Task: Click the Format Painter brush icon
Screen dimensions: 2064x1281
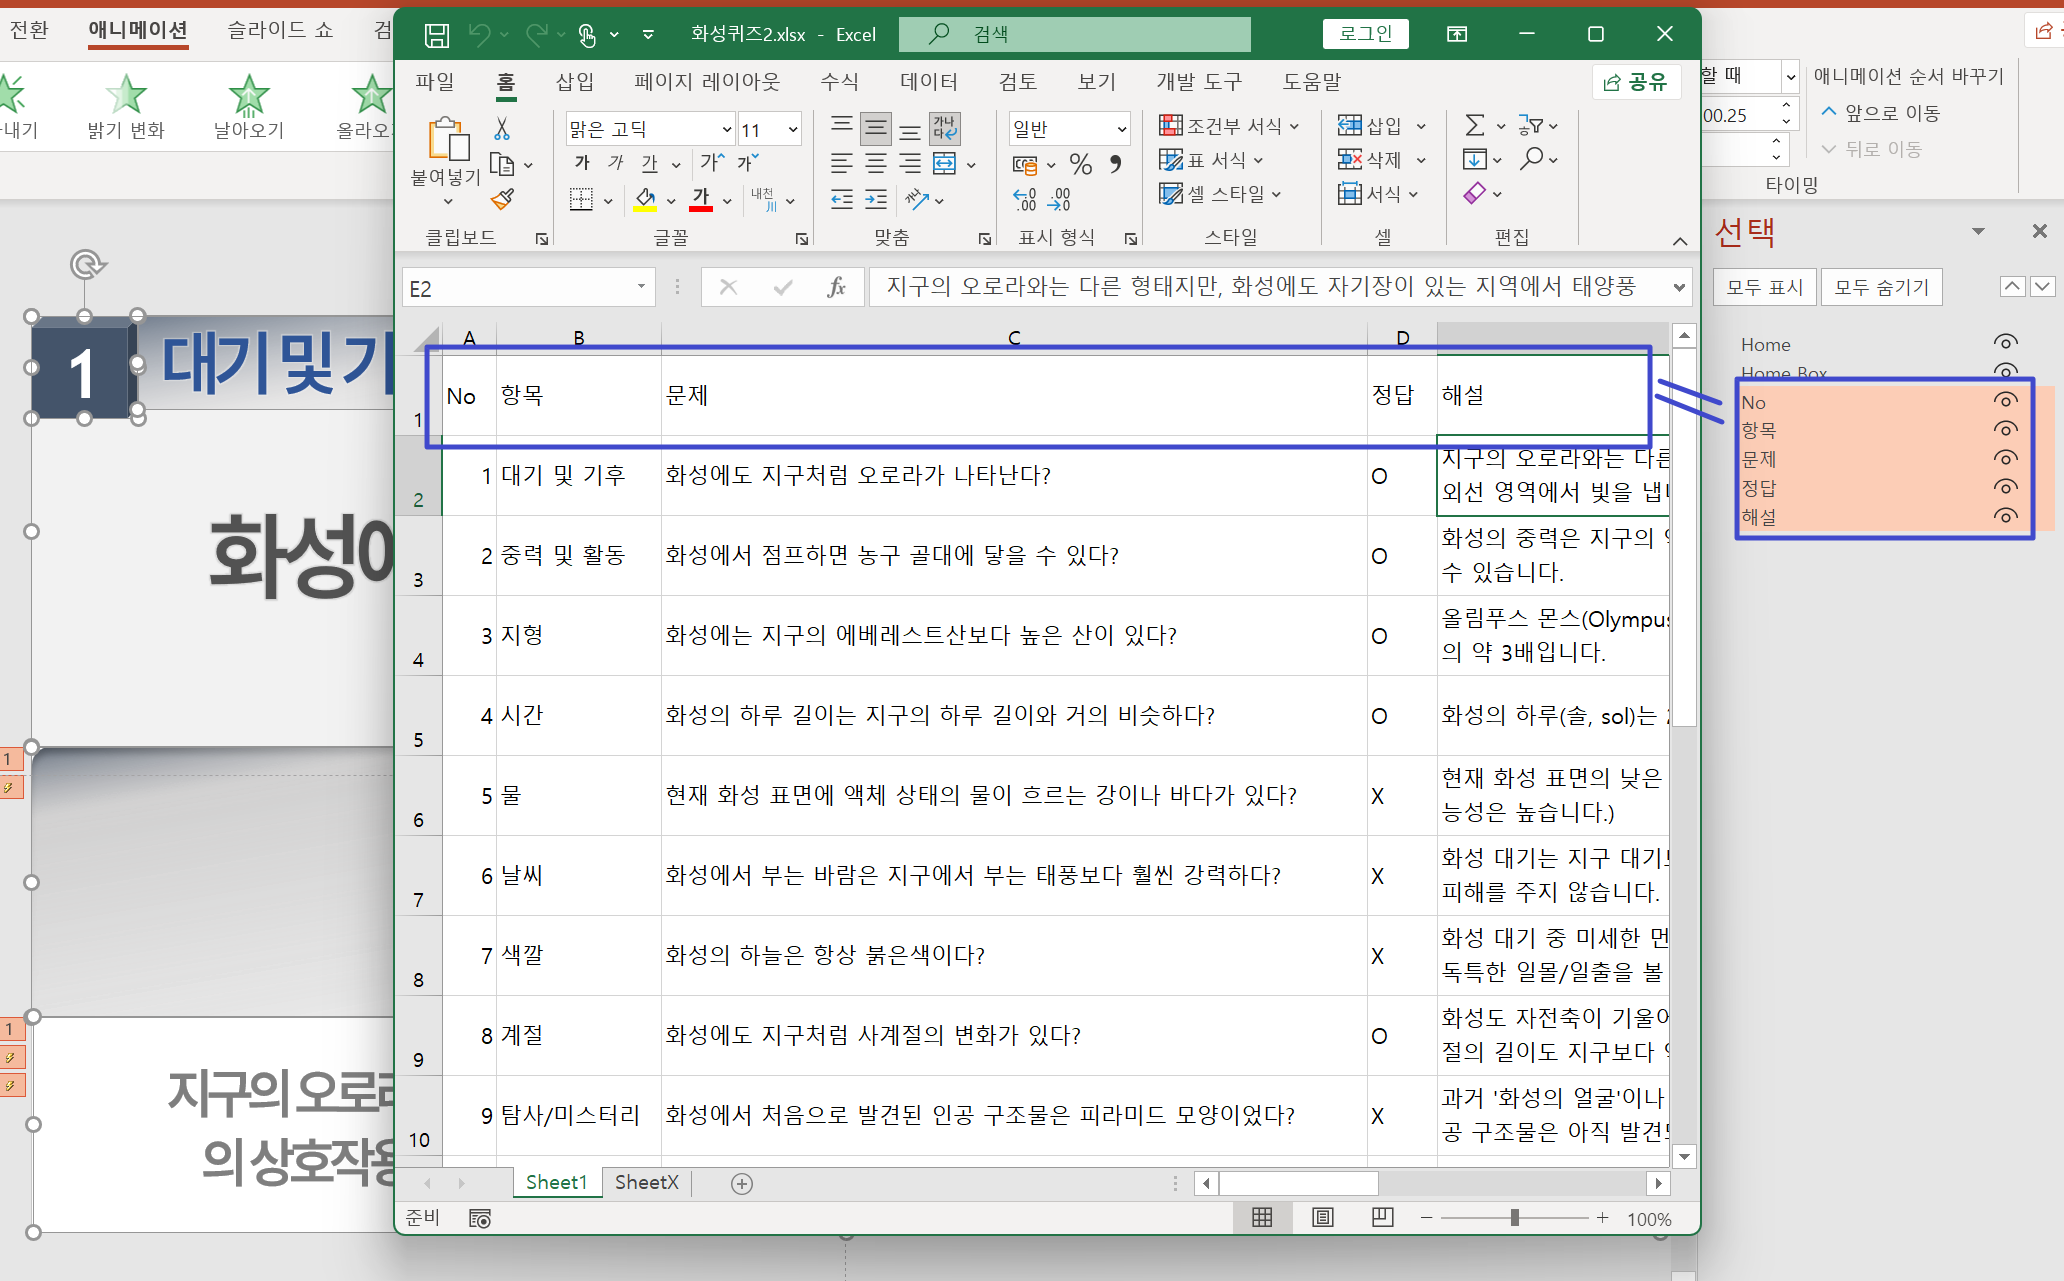Action: pos(503,200)
